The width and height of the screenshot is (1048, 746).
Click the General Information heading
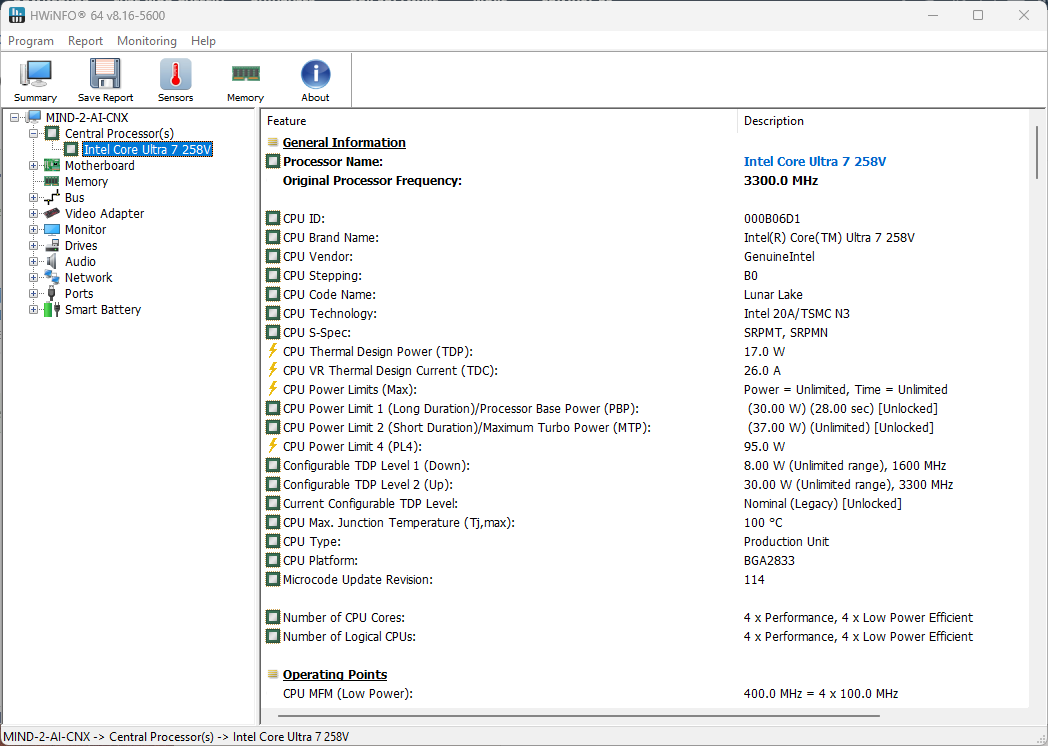click(344, 142)
